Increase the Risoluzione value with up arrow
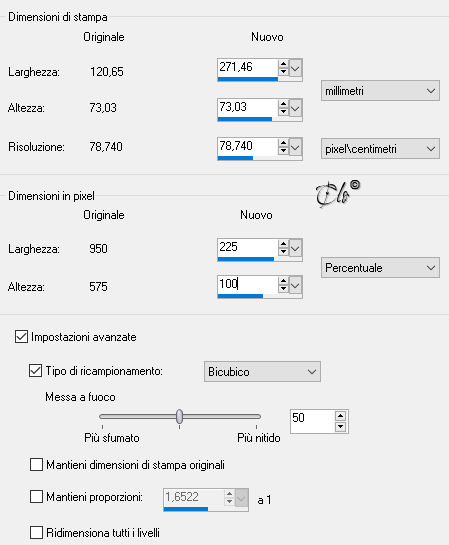 coord(283,143)
